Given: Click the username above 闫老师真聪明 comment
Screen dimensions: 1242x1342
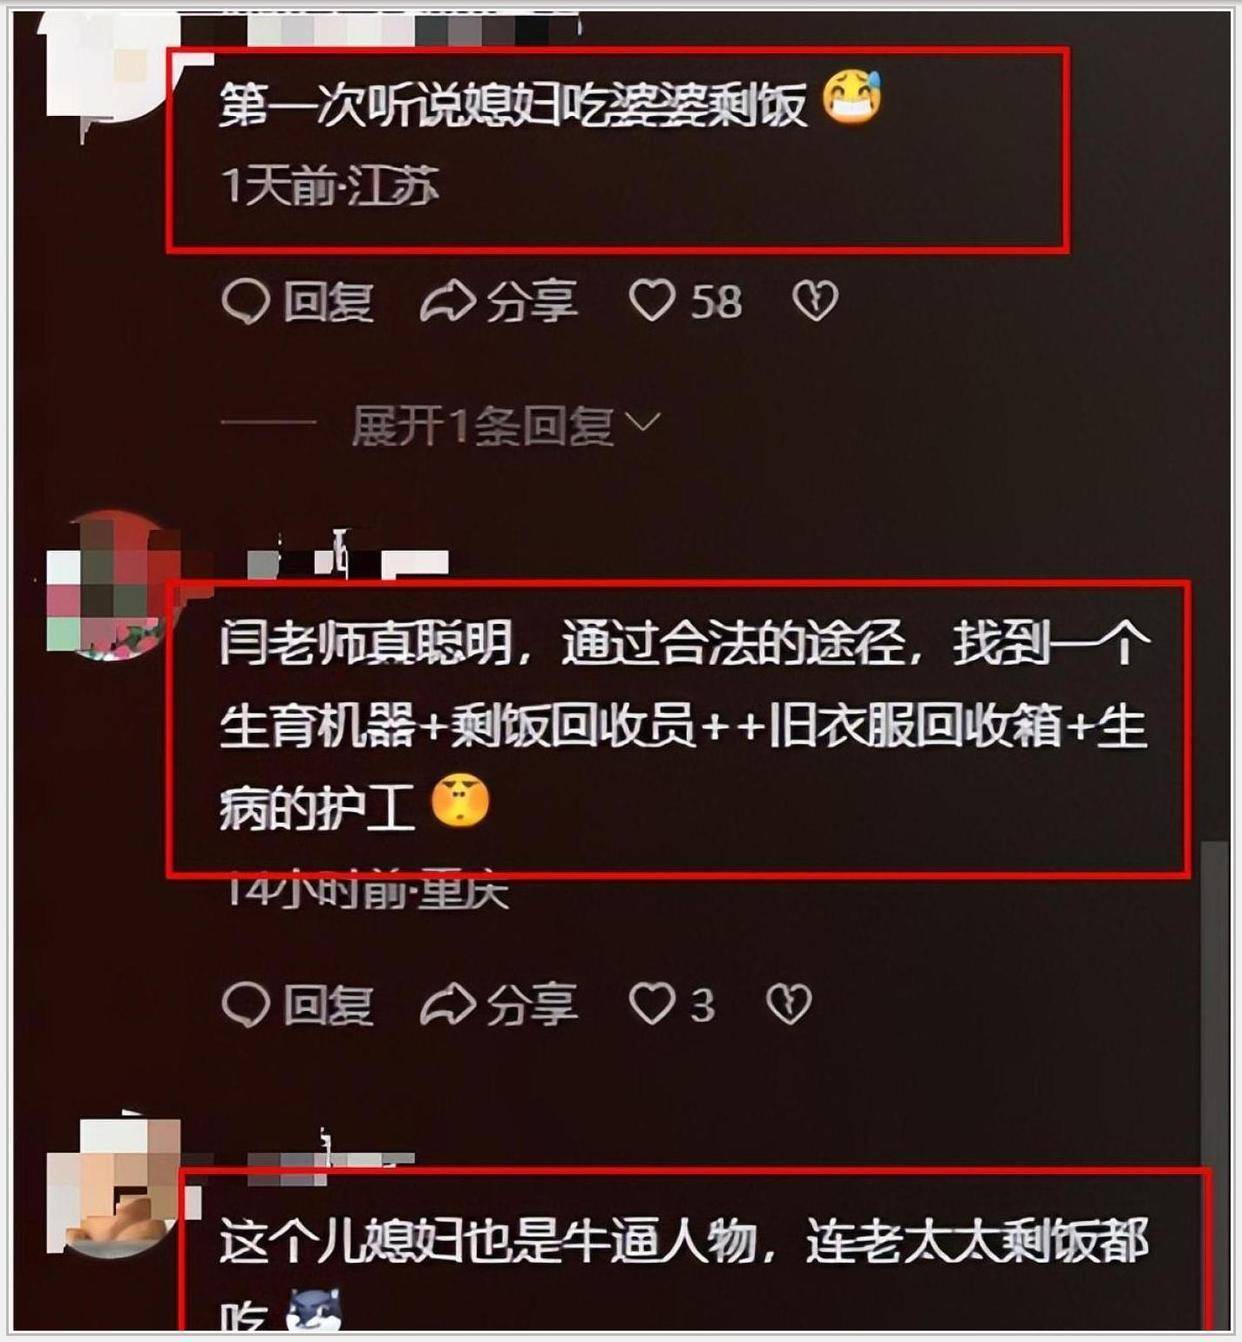Looking at the screenshot, I should (x=347, y=560).
